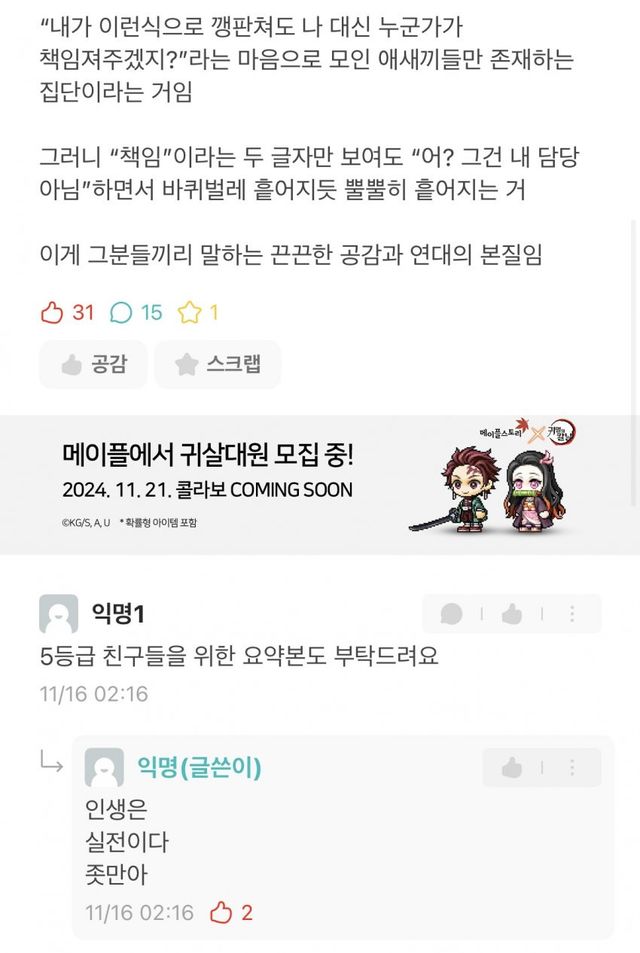The width and height of the screenshot is (640, 953).
Task: Tap the 공감 like button
Action: [x=93, y=364]
